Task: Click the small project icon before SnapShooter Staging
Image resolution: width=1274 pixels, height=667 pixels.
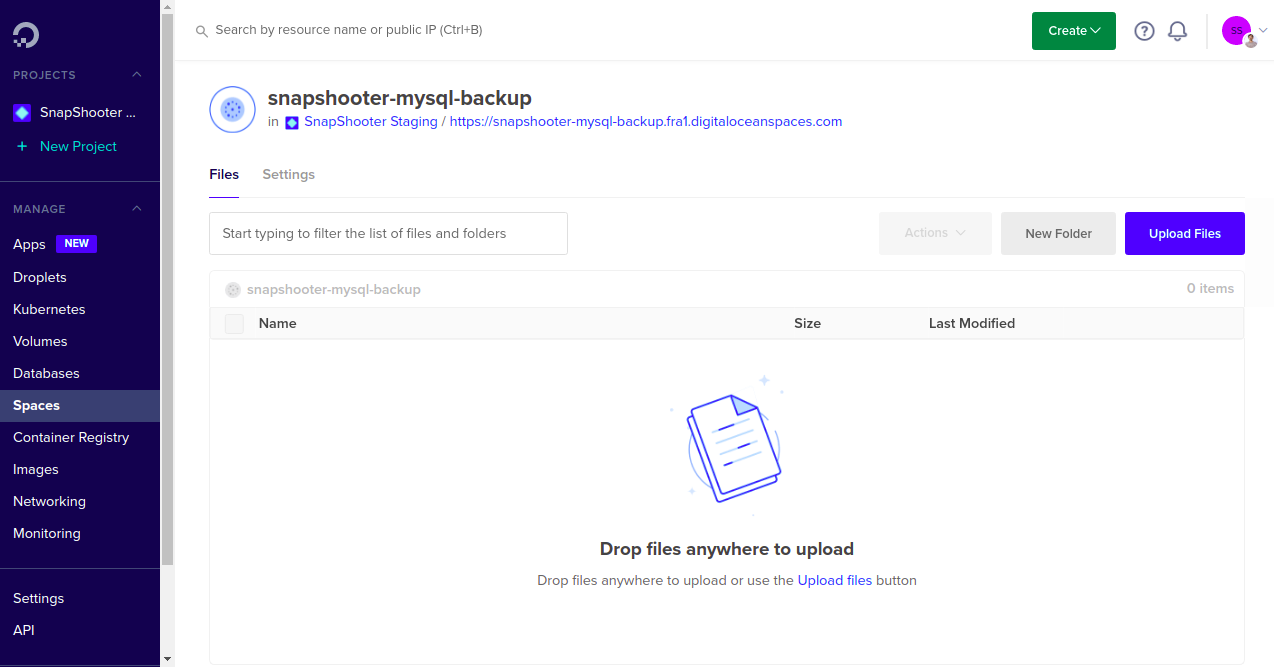Action: click(x=292, y=122)
